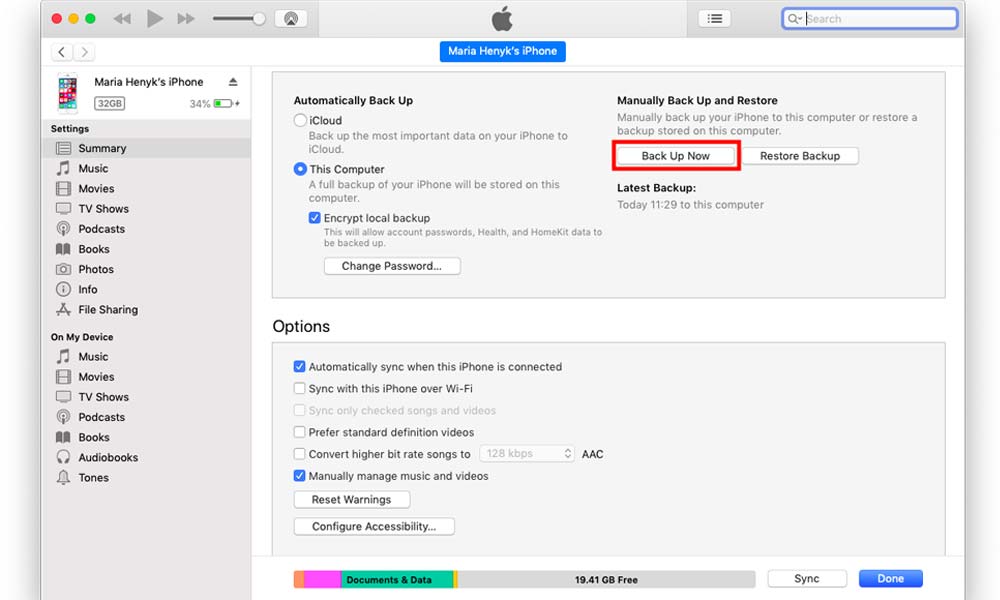Screen dimensions: 1000x600
Task: Open File Sharing in the sidebar
Action: [107, 310]
